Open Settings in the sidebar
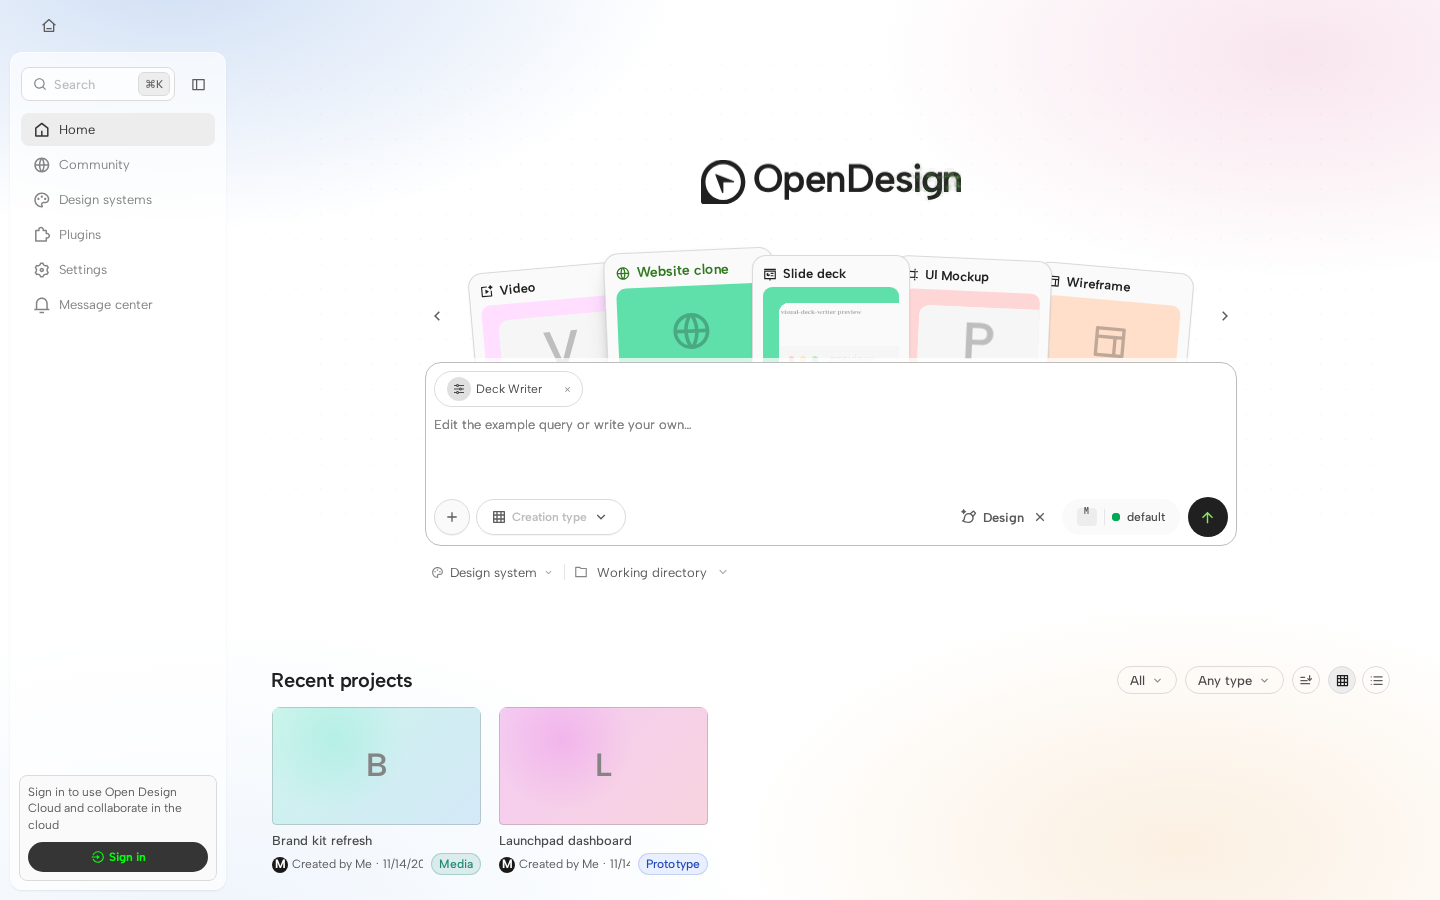 (x=118, y=270)
